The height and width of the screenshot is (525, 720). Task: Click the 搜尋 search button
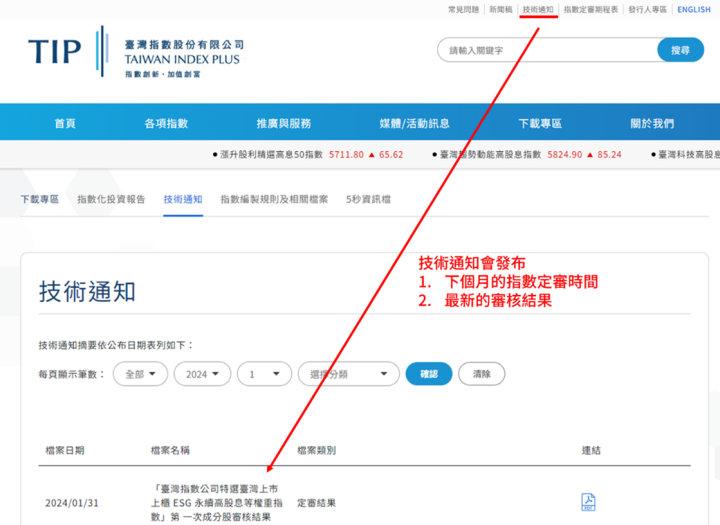coord(681,50)
